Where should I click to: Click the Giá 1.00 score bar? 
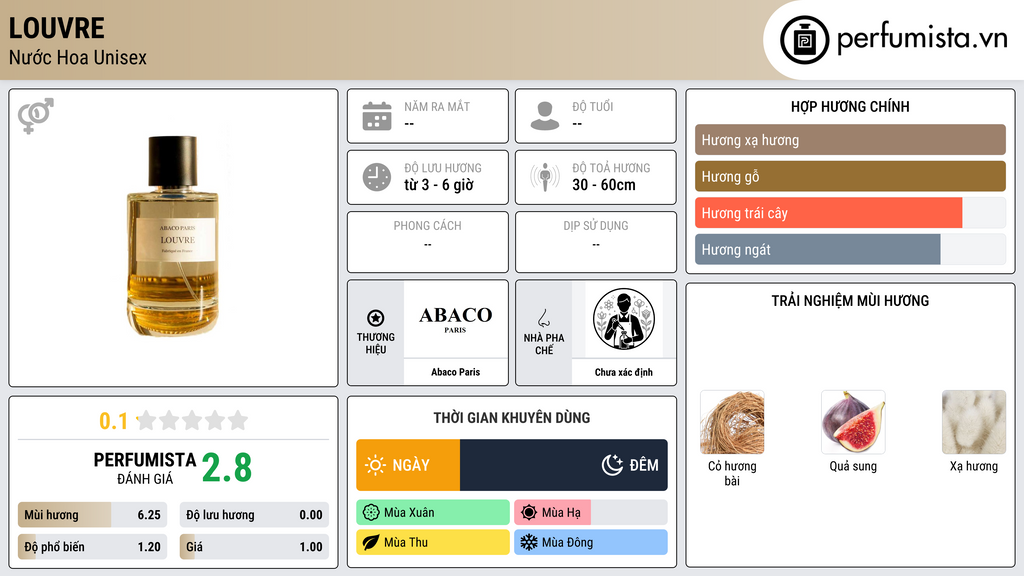(254, 547)
